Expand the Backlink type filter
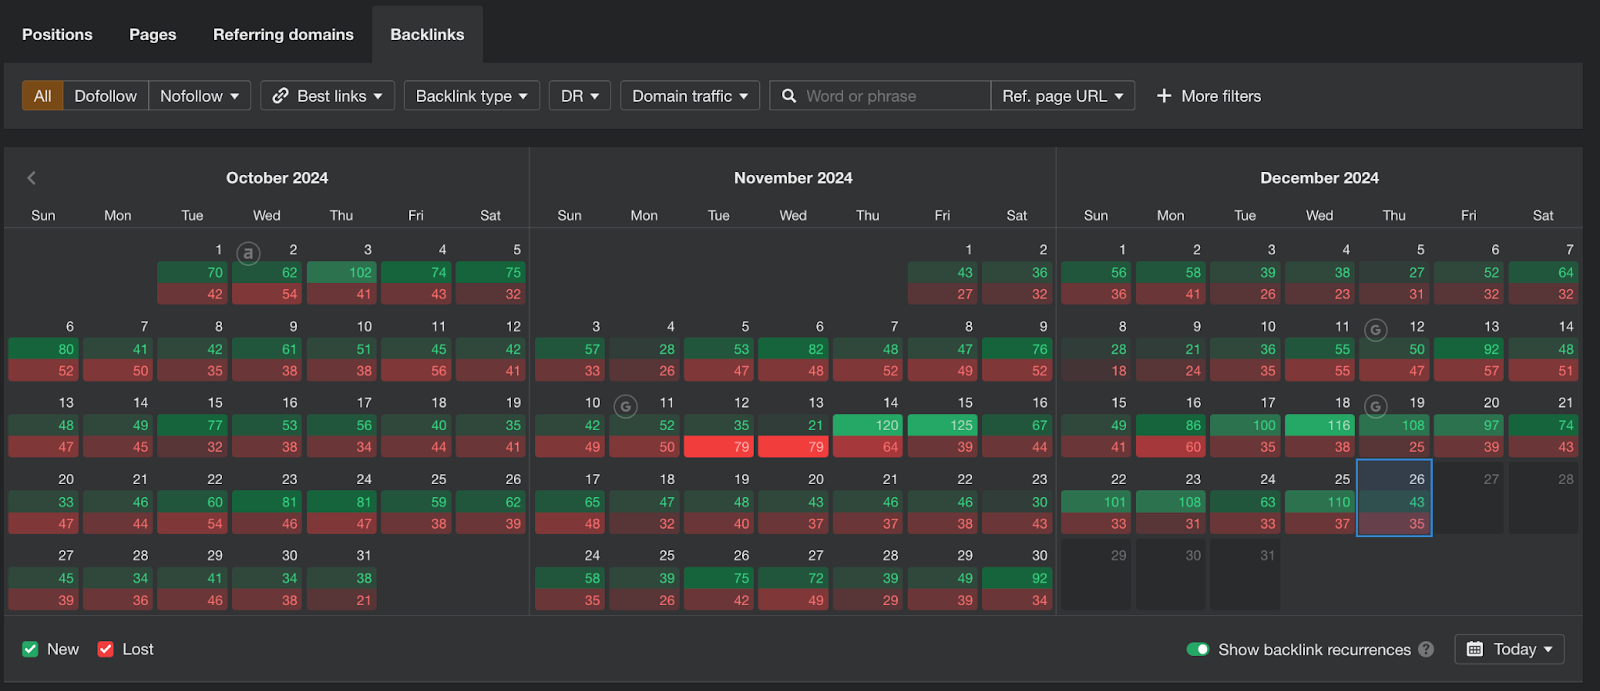 [472, 96]
